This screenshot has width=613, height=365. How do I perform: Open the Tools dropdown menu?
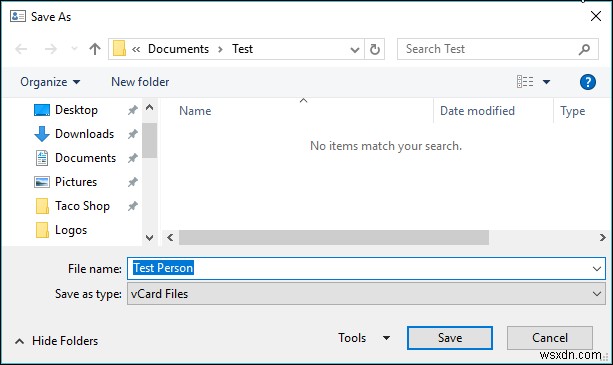click(x=364, y=338)
